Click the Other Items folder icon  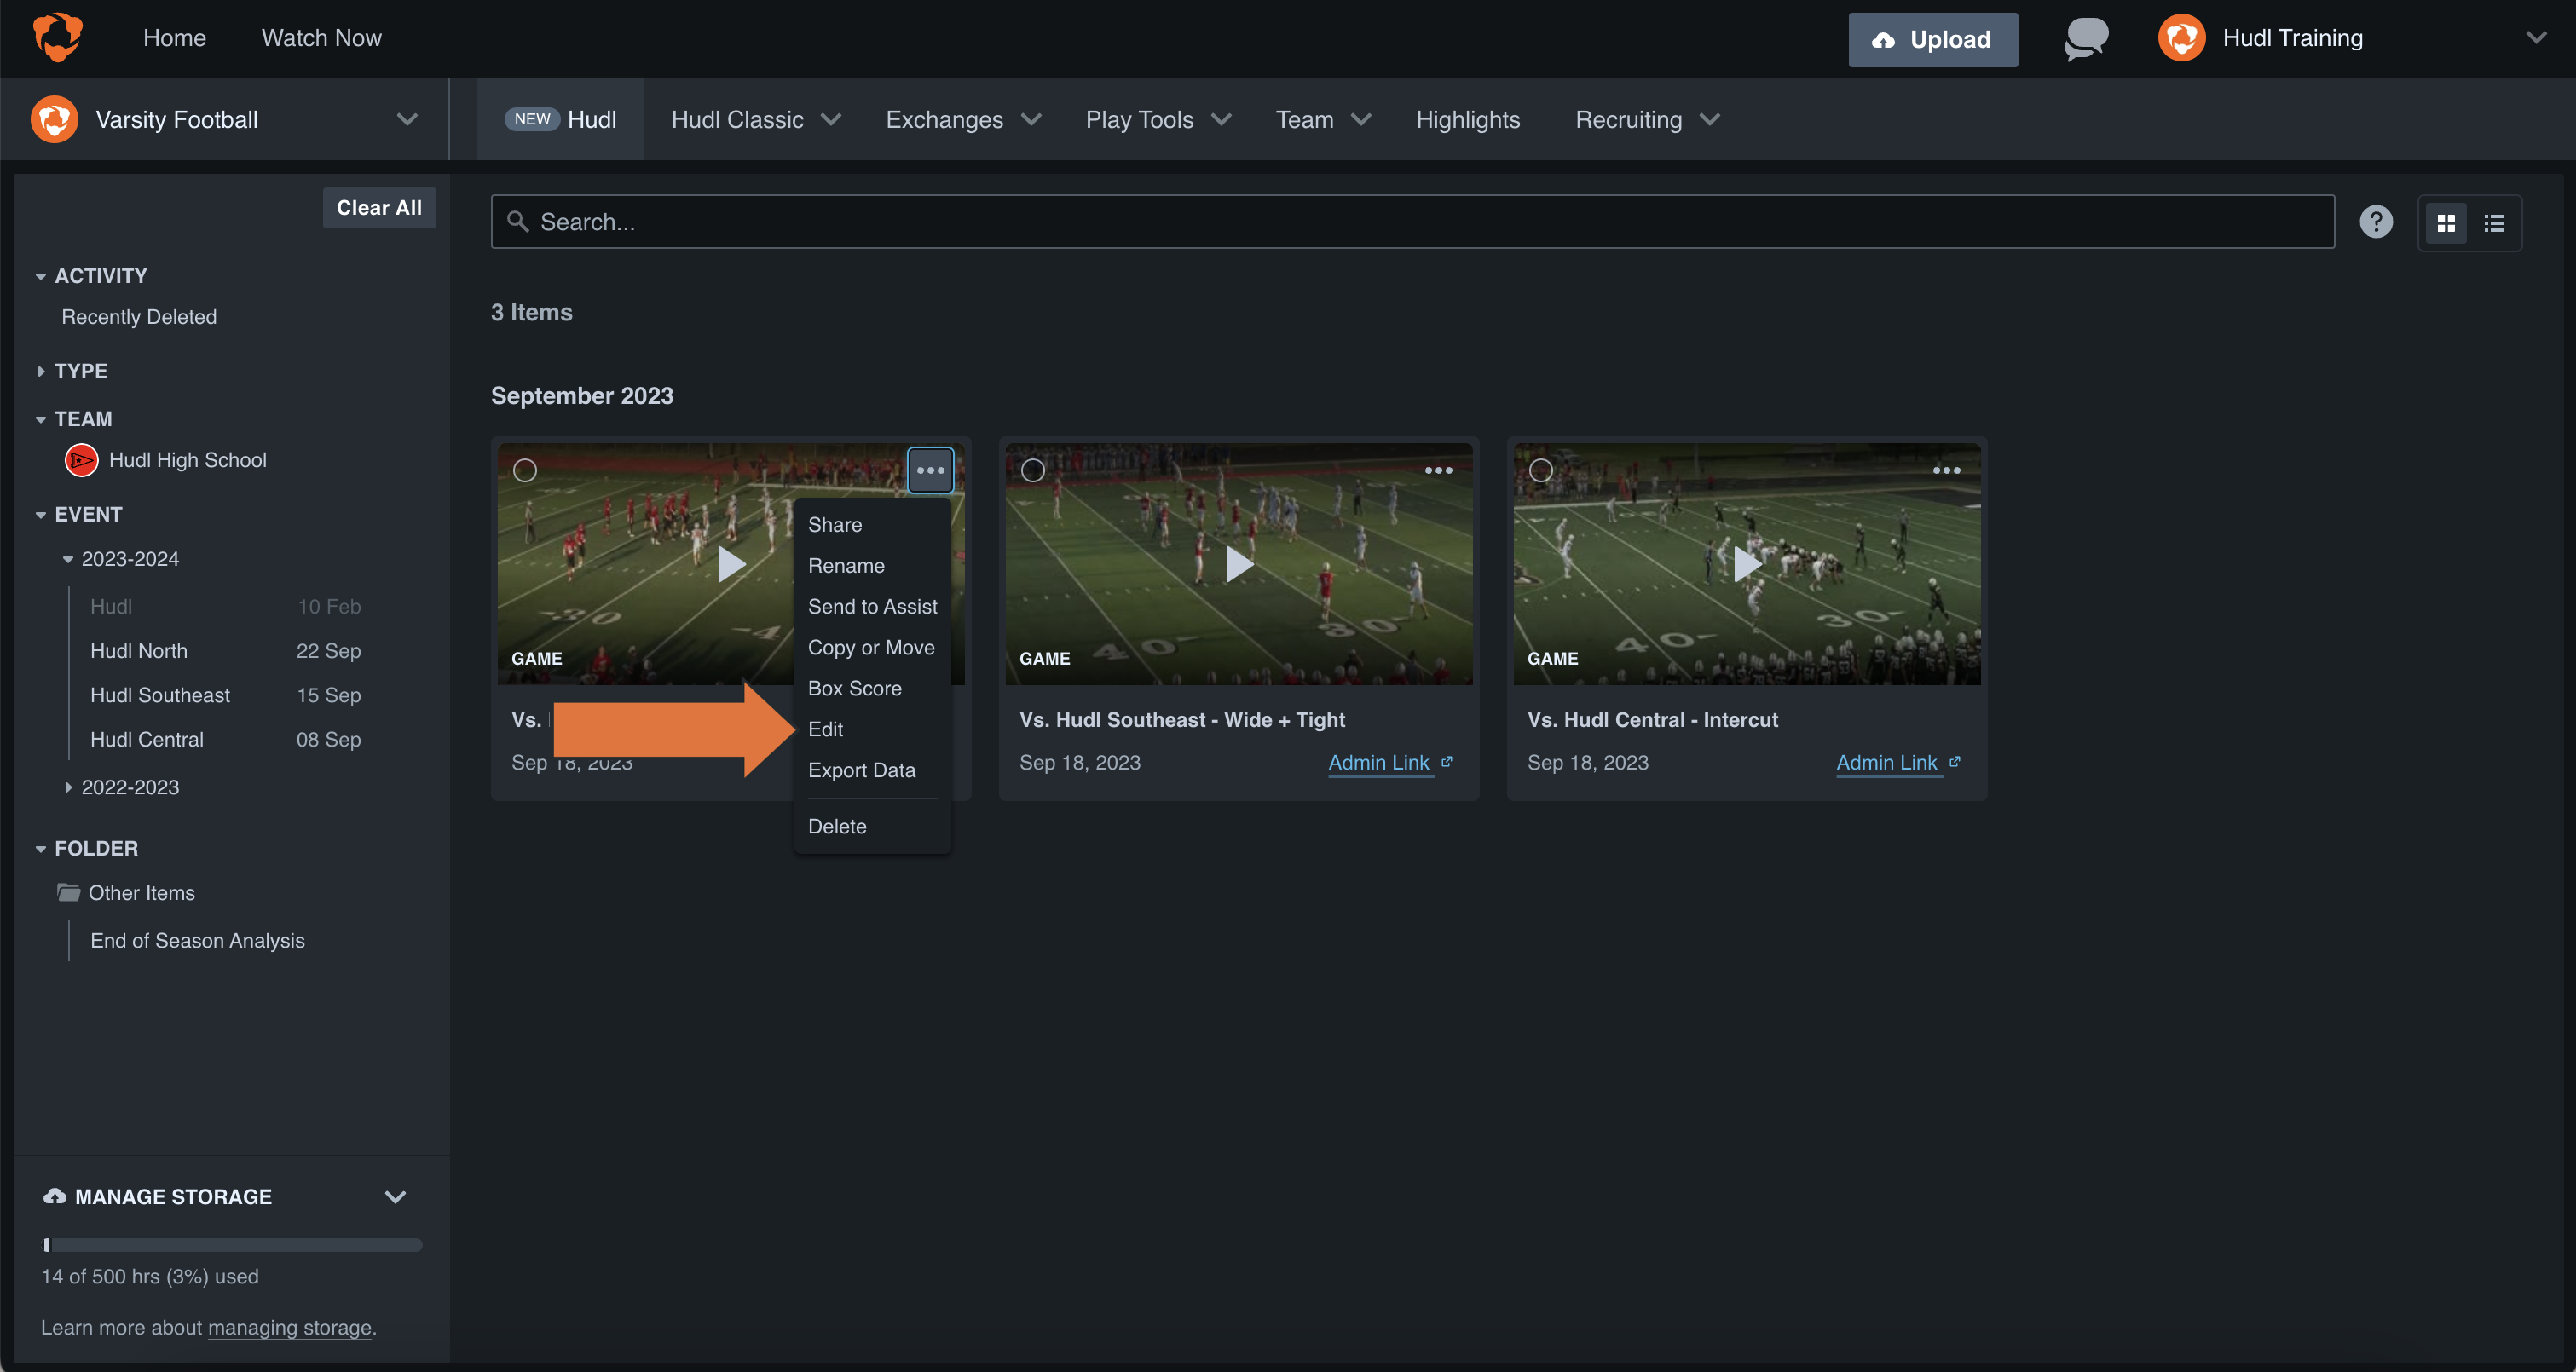(x=69, y=892)
